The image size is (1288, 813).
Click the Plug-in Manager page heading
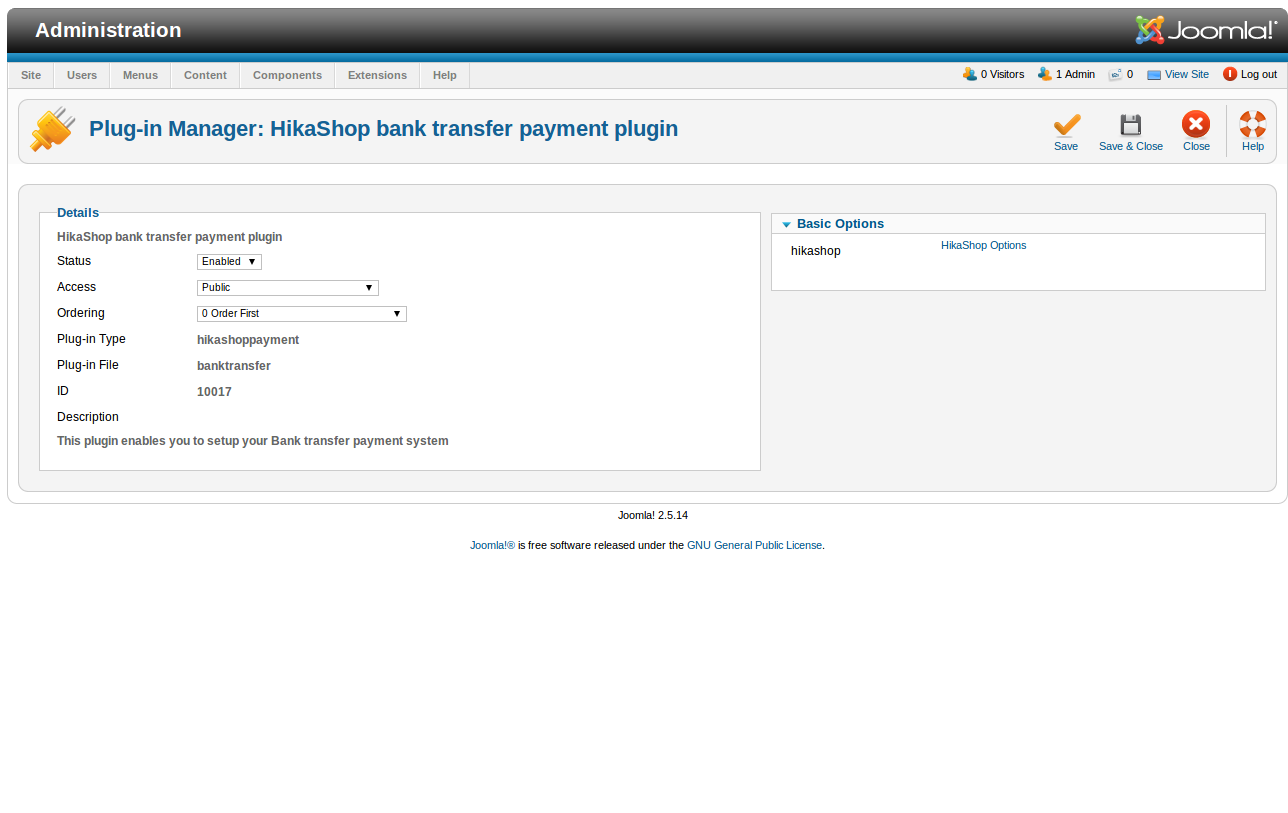pyautogui.click(x=384, y=129)
